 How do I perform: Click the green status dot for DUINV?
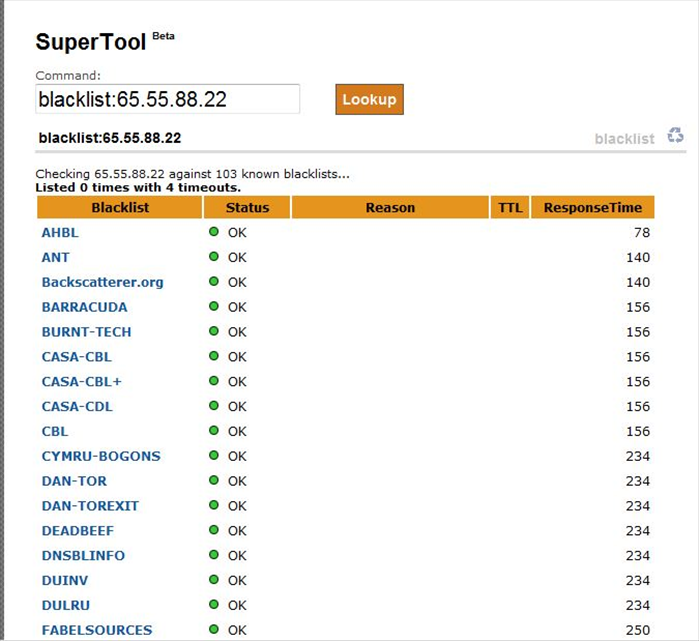[x=214, y=580]
